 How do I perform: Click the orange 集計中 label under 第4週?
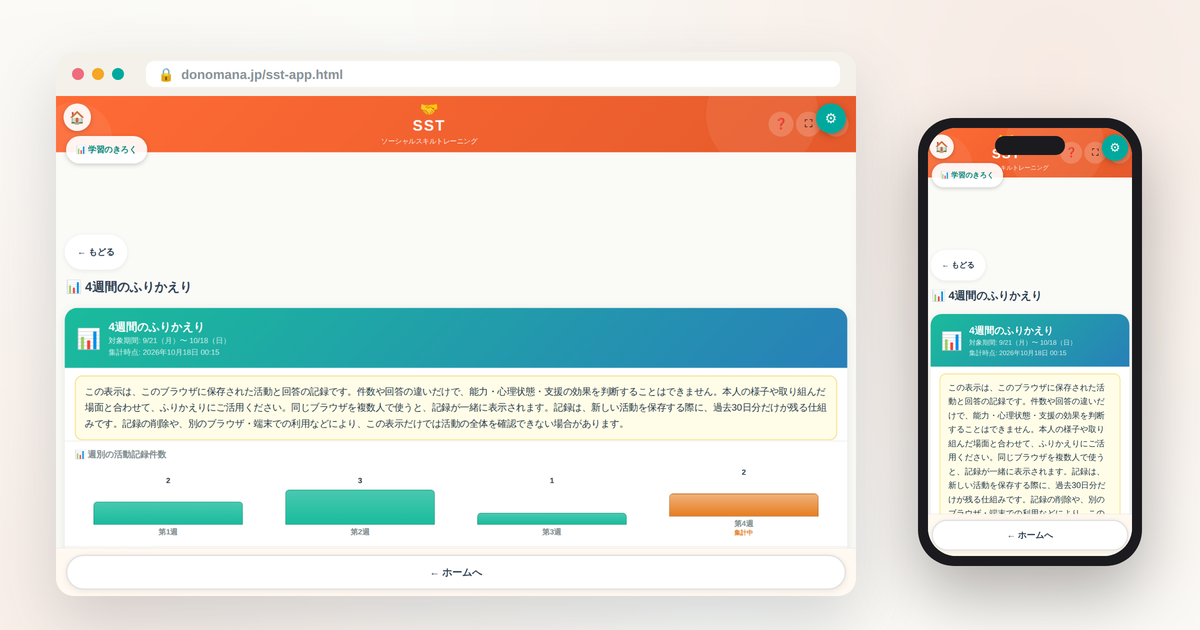tap(744, 533)
